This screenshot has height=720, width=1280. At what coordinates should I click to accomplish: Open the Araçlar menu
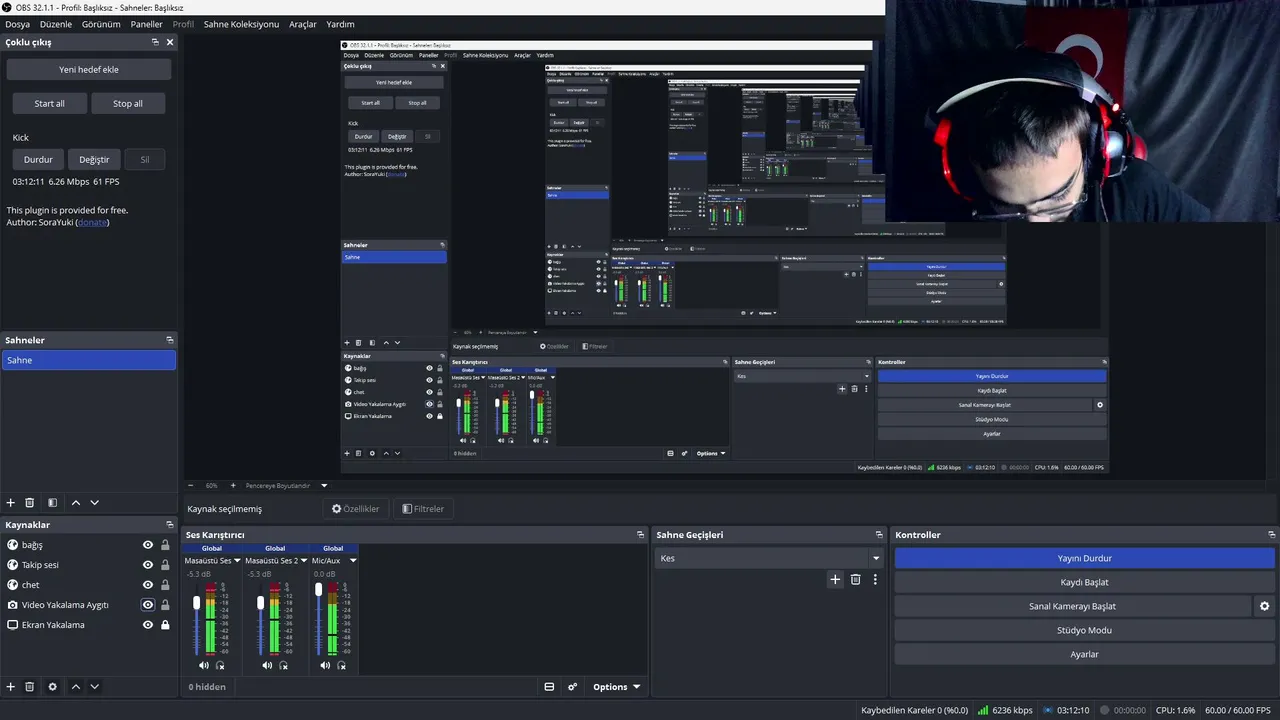pos(303,24)
